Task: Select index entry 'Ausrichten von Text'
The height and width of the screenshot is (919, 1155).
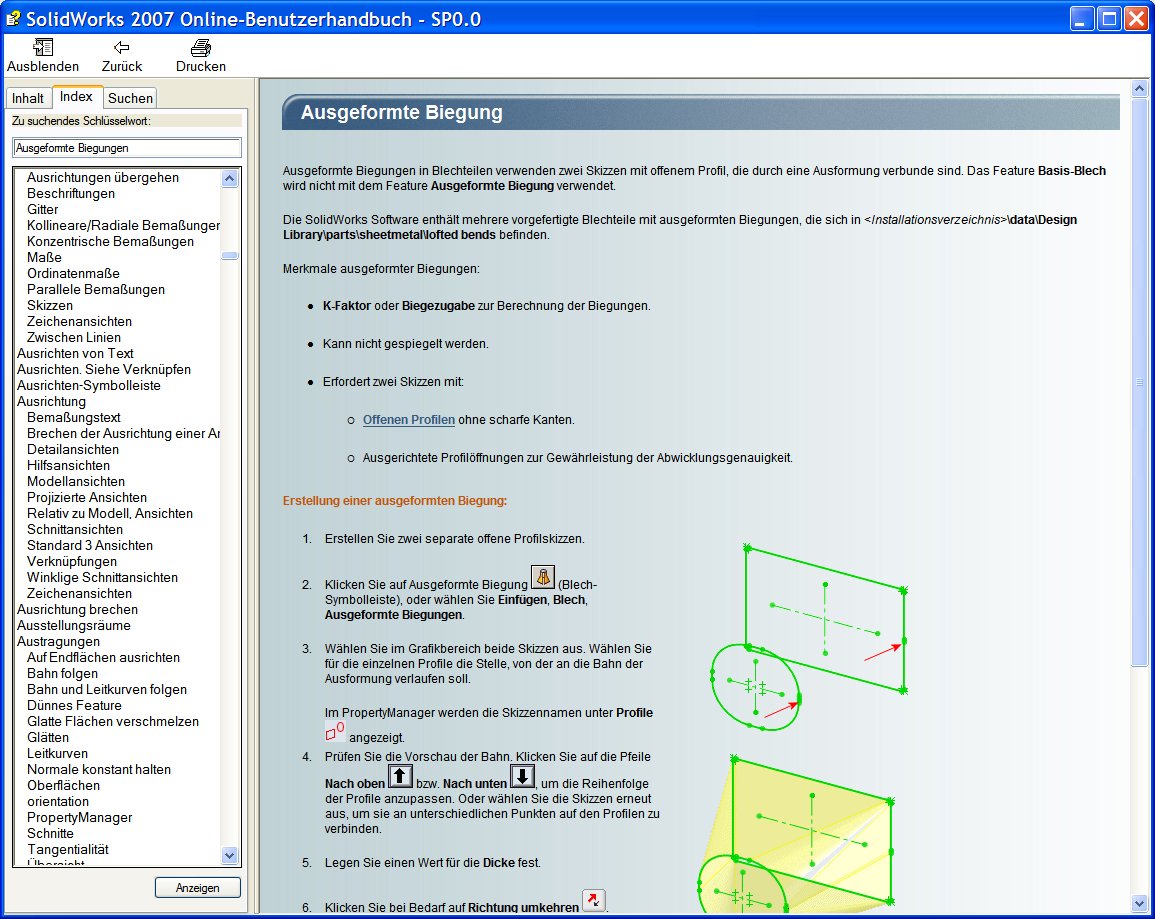Action: tap(75, 353)
